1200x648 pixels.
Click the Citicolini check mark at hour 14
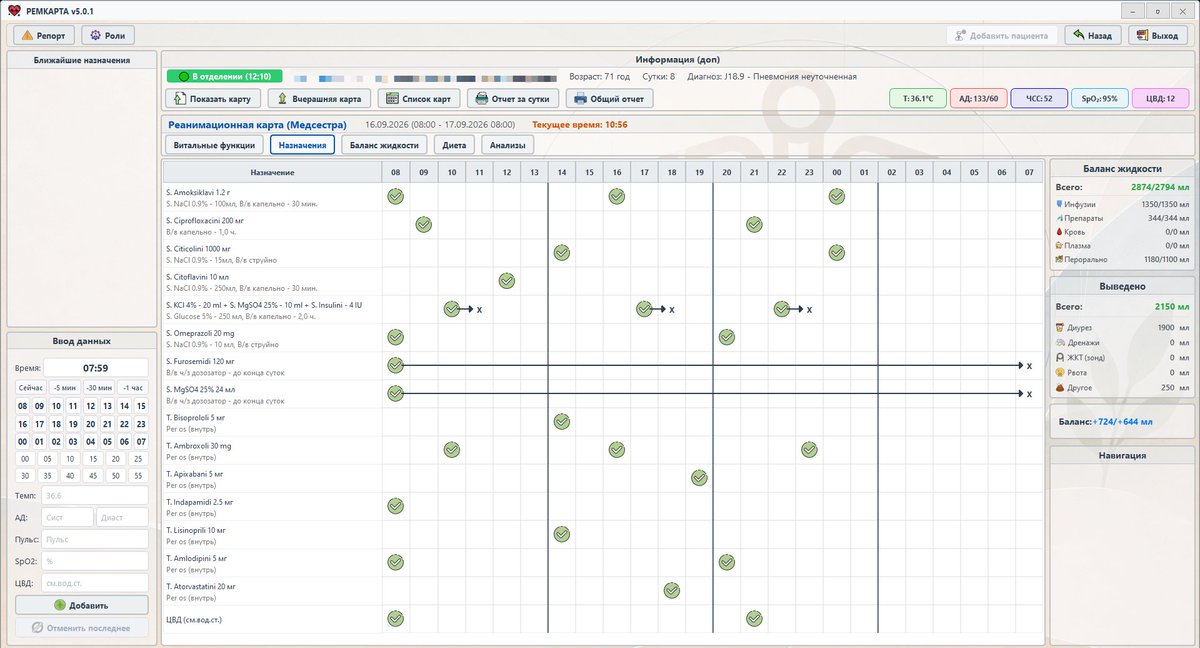[561, 252]
